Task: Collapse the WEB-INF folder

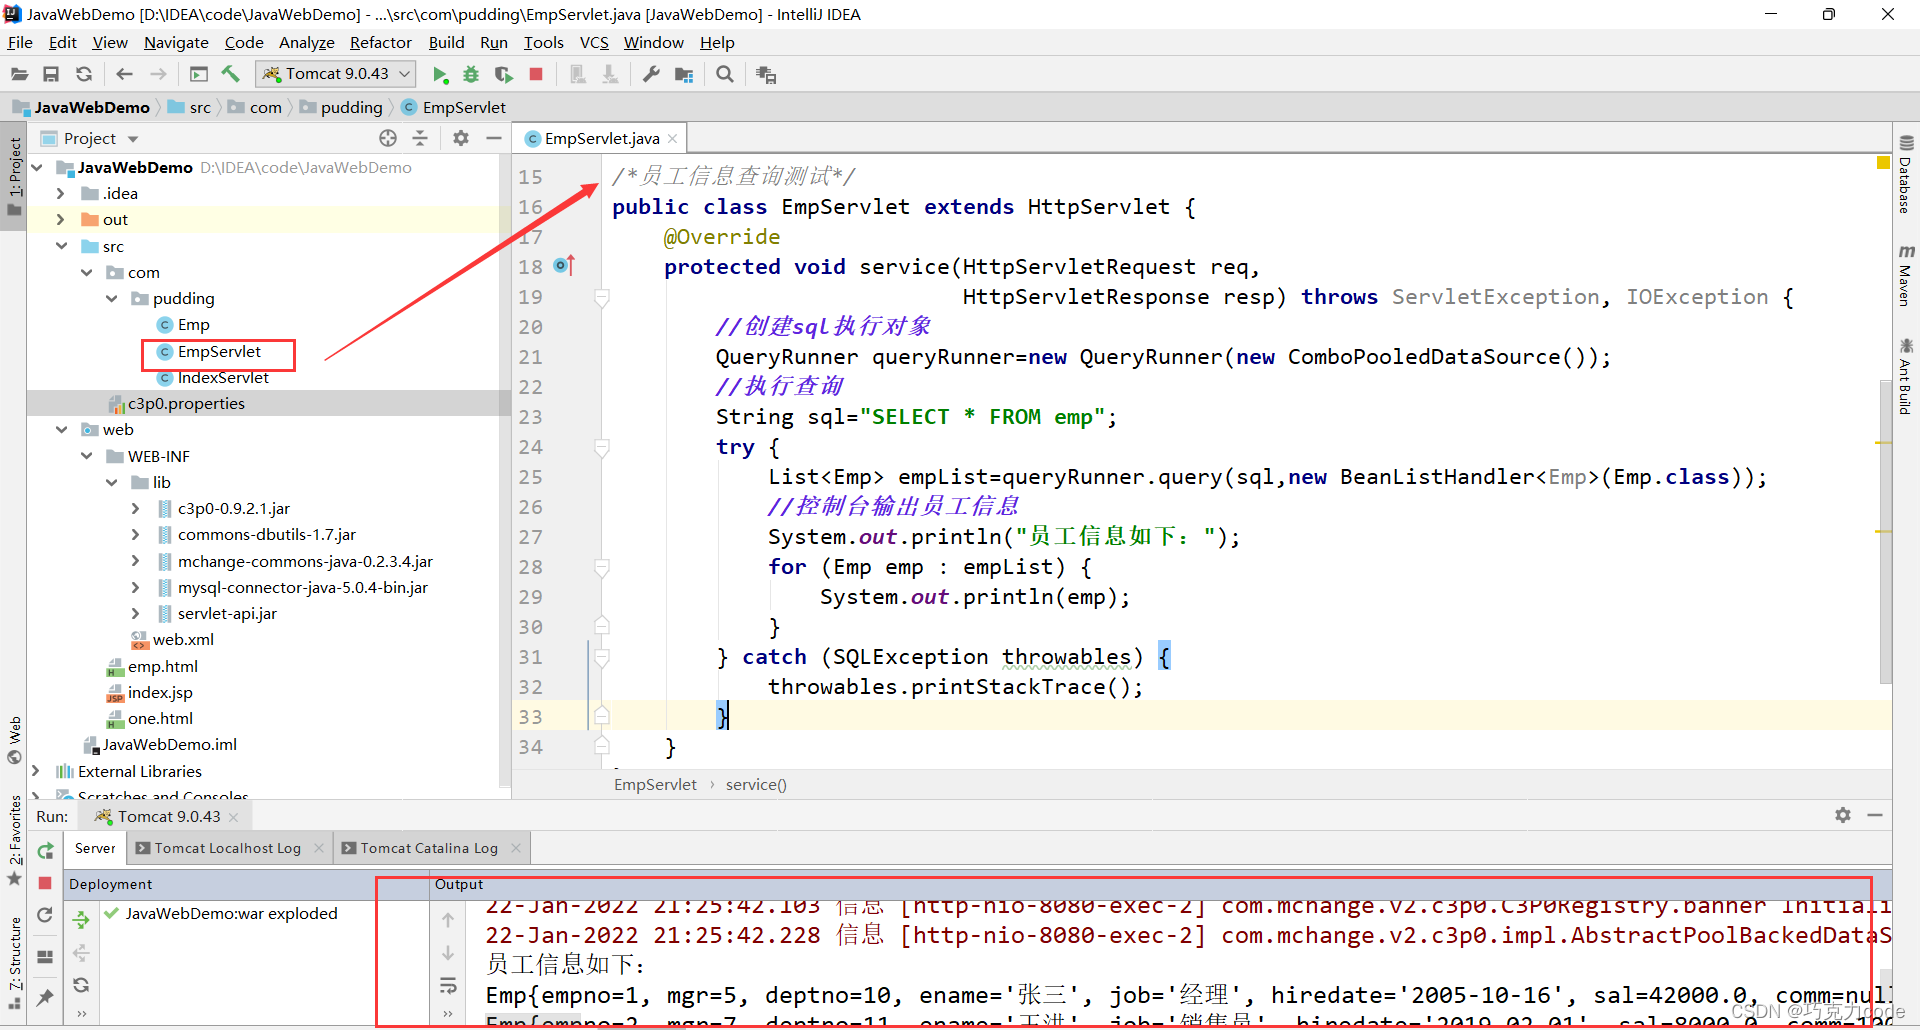Action: pos(87,456)
